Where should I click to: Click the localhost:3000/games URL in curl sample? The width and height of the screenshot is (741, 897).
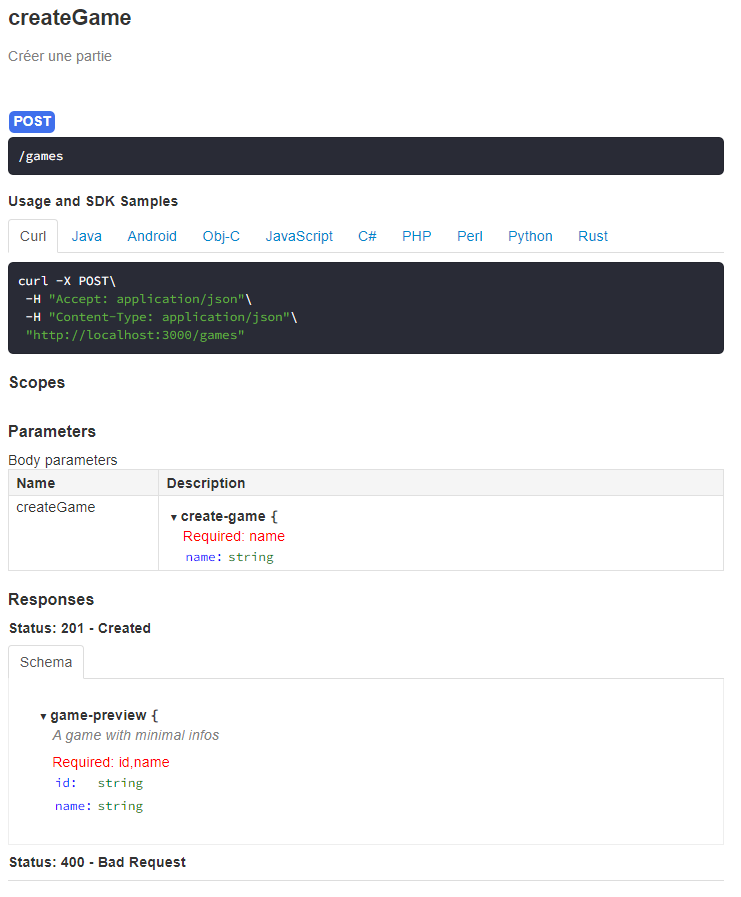(135, 335)
